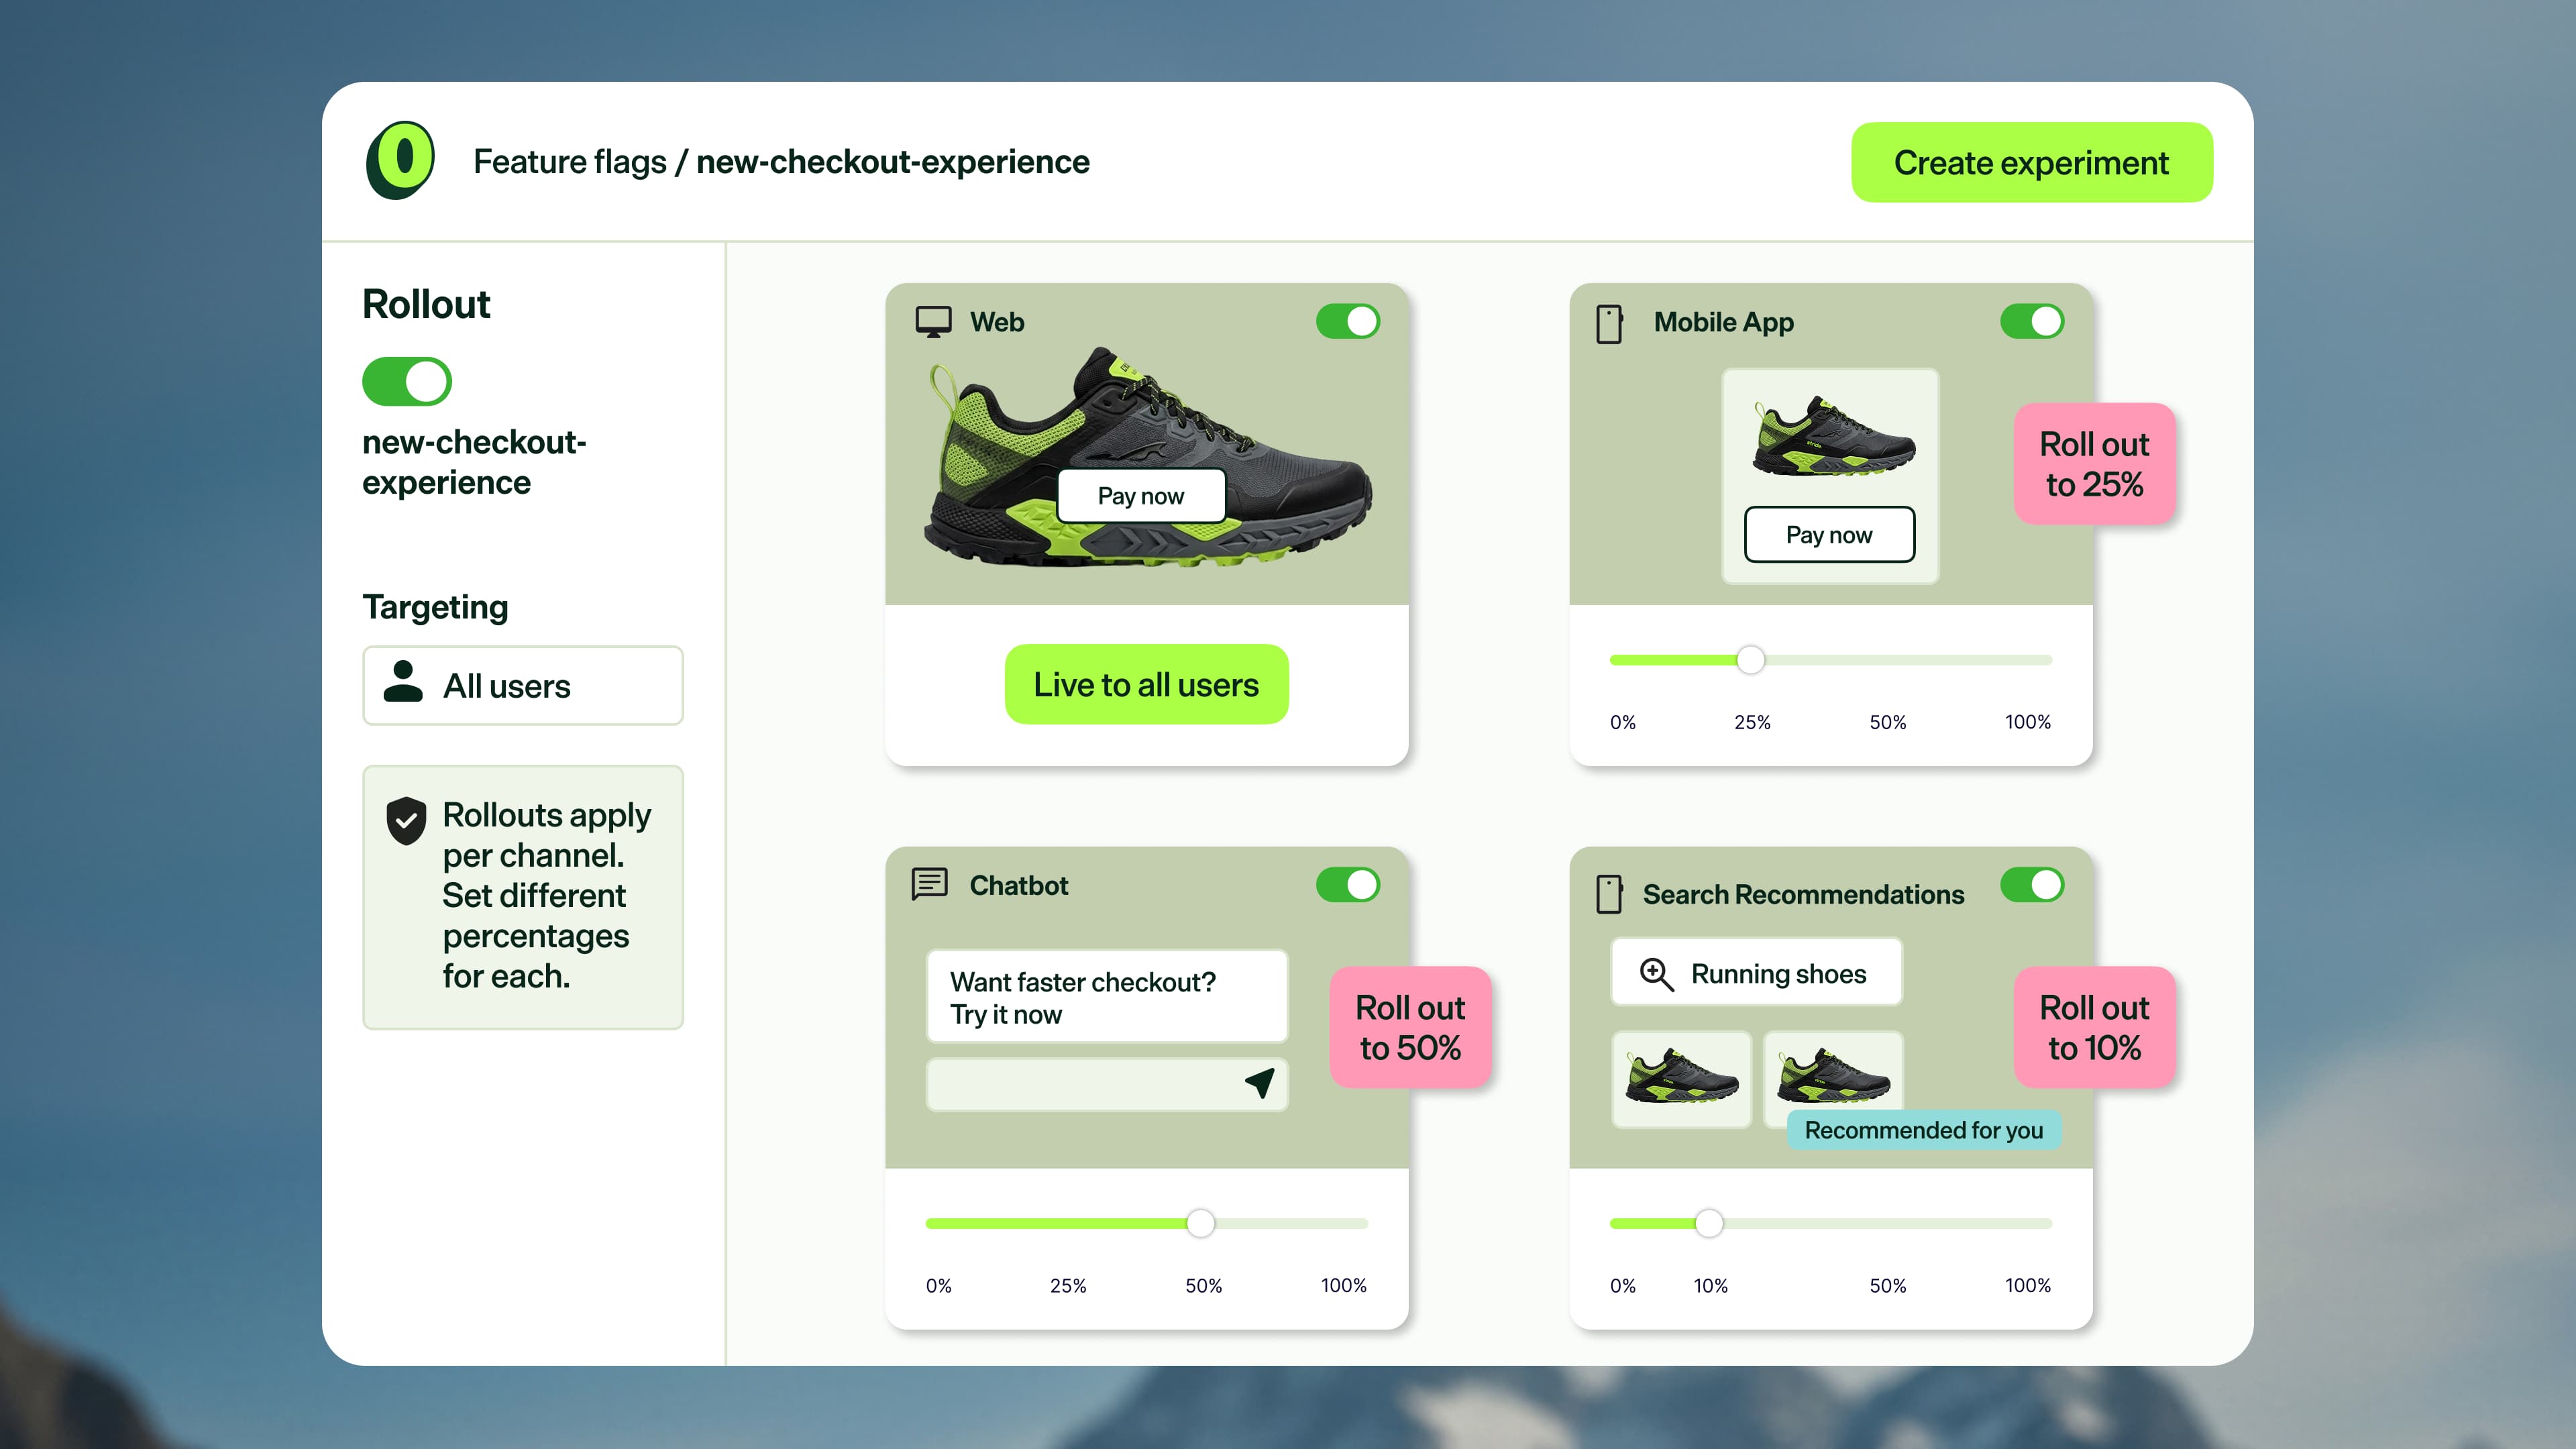2576x1449 pixels.
Task: Click Want faster checkout message bubble
Action: (1107, 997)
